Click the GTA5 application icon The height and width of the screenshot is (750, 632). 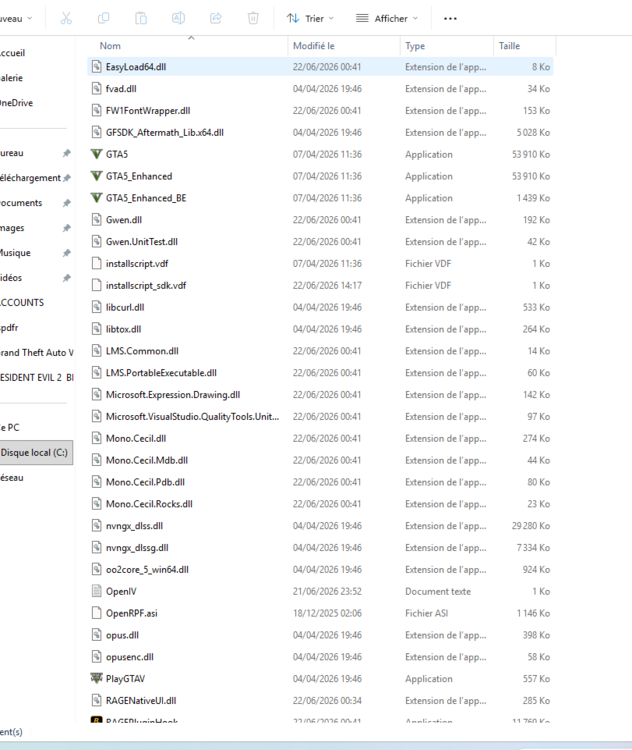point(96,154)
